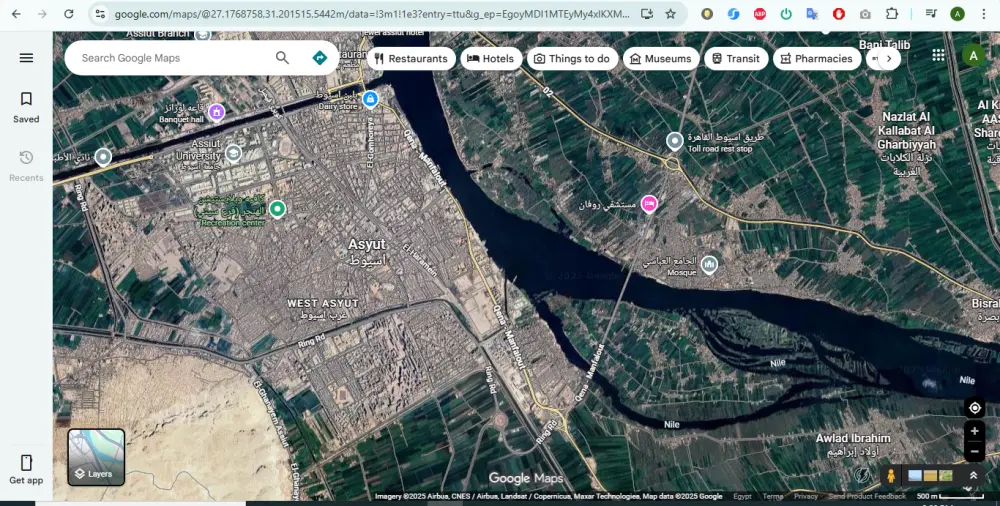Image resolution: width=1000 pixels, height=506 pixels.
Task: Open the Google apps grid
Action: tap(938, 56)
